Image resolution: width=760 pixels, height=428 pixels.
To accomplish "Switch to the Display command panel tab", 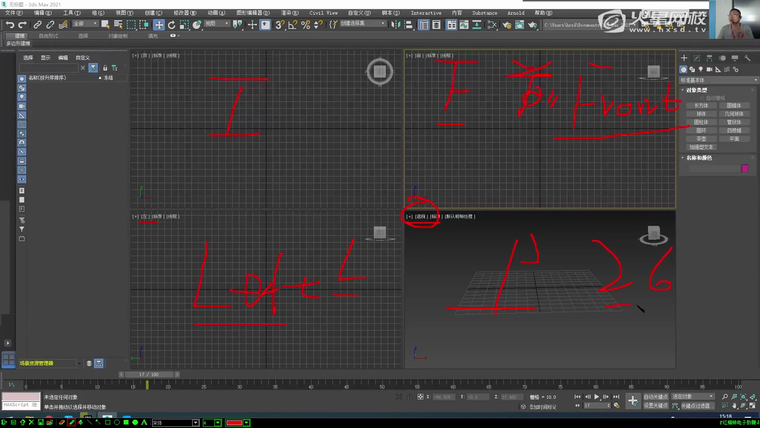I will (x=735, y=58).
